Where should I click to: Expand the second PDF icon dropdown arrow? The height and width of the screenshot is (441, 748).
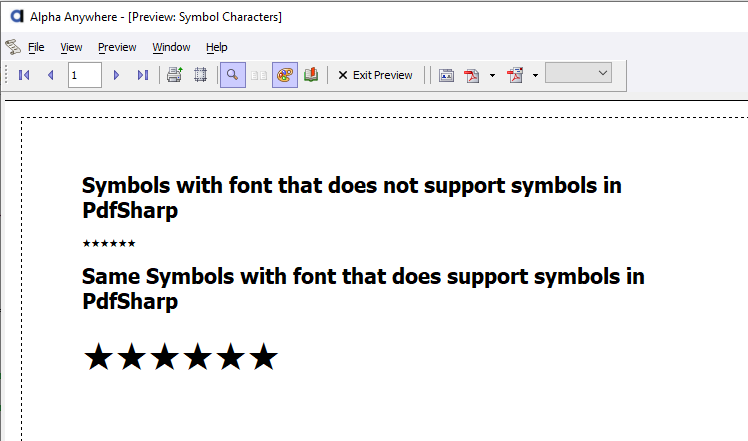tap(535, 75)
